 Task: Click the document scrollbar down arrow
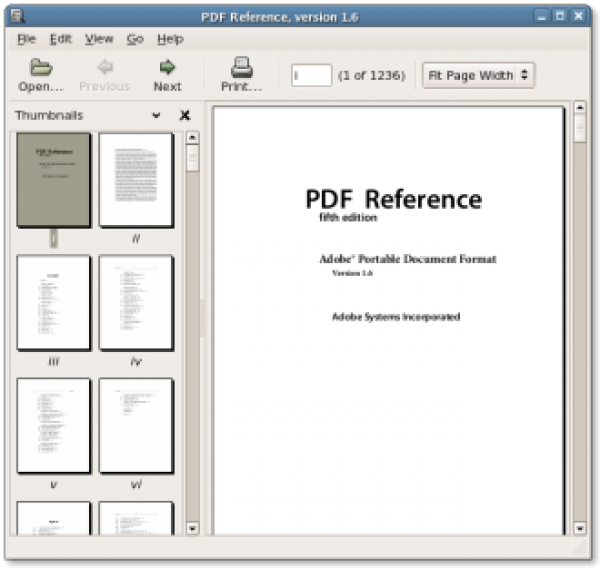click(x=580, y=528)
